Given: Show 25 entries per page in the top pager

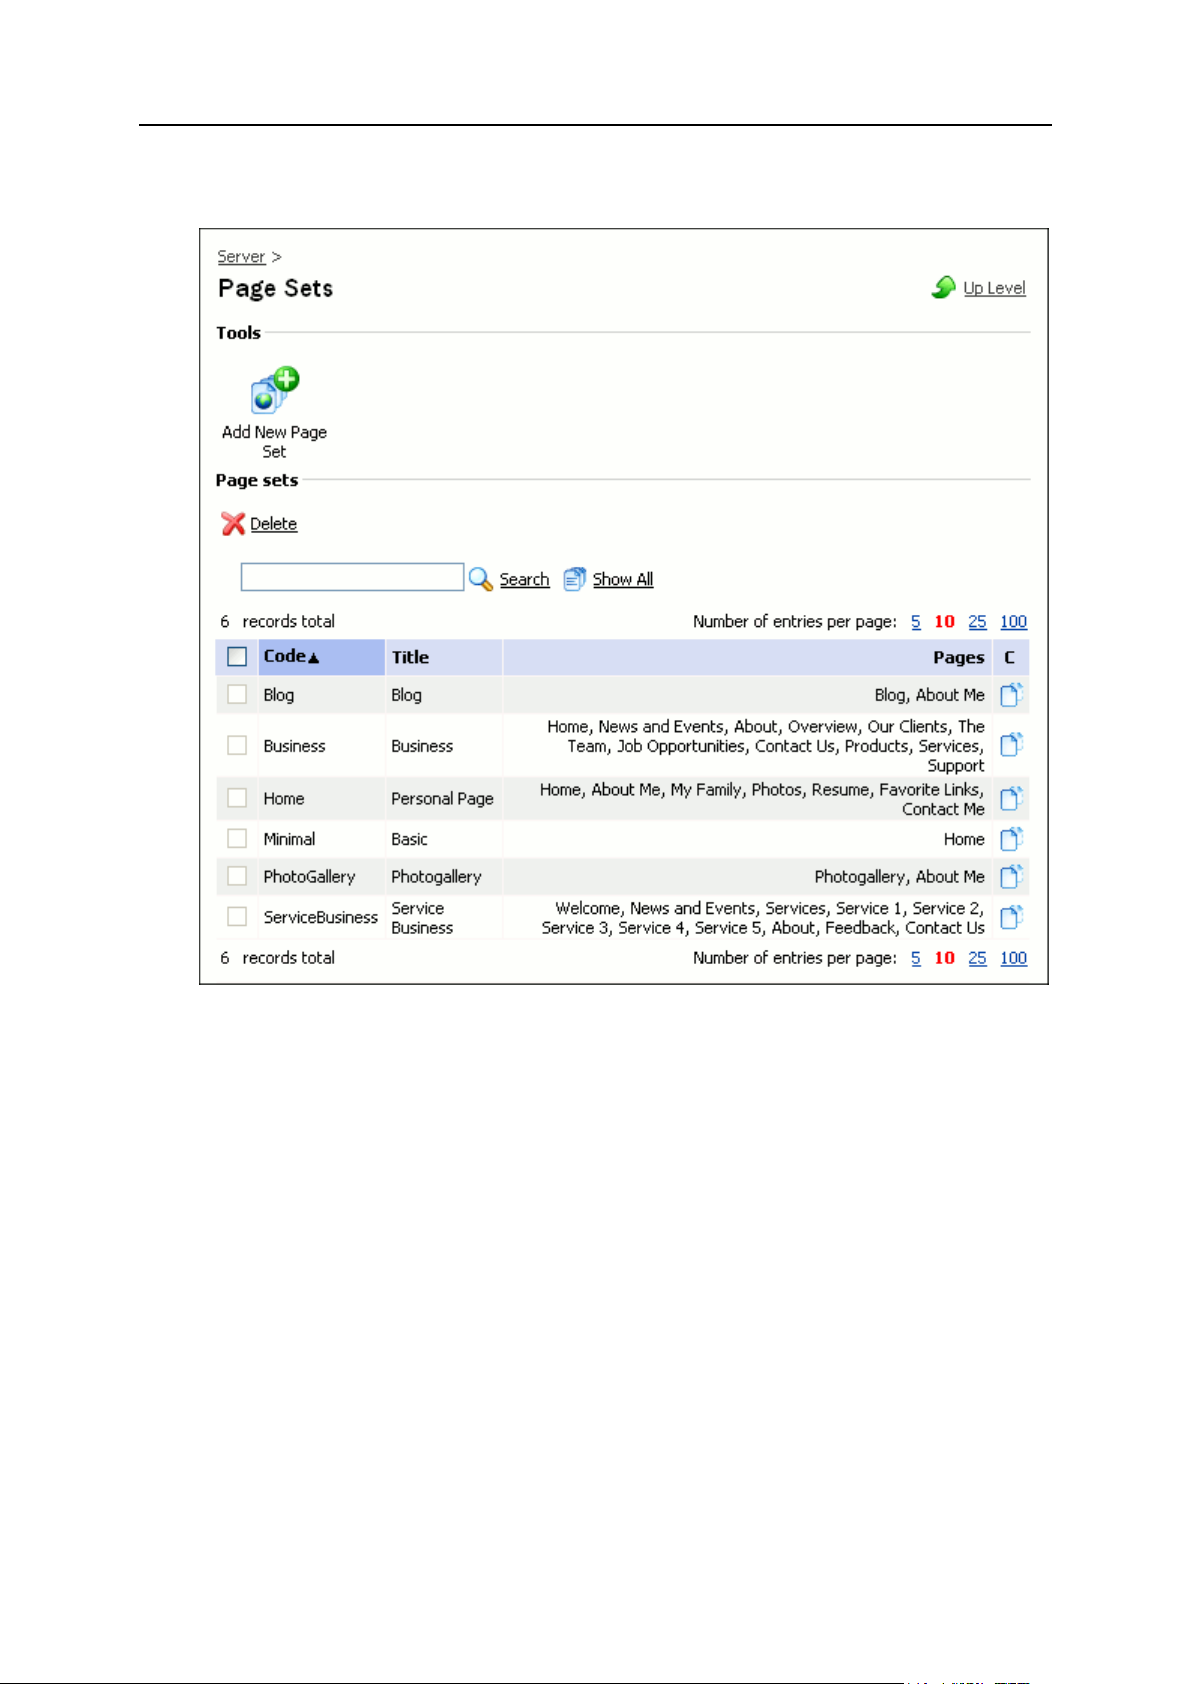Looking at the screenshot, I should (977, 622).
